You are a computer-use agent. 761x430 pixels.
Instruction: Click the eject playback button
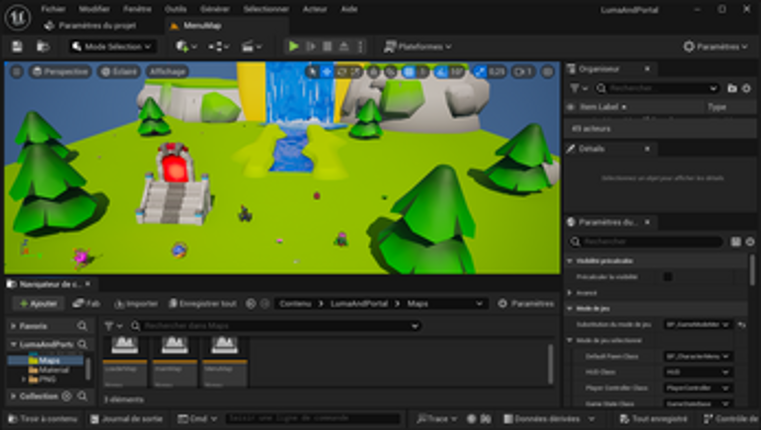(x=344, y=47)
